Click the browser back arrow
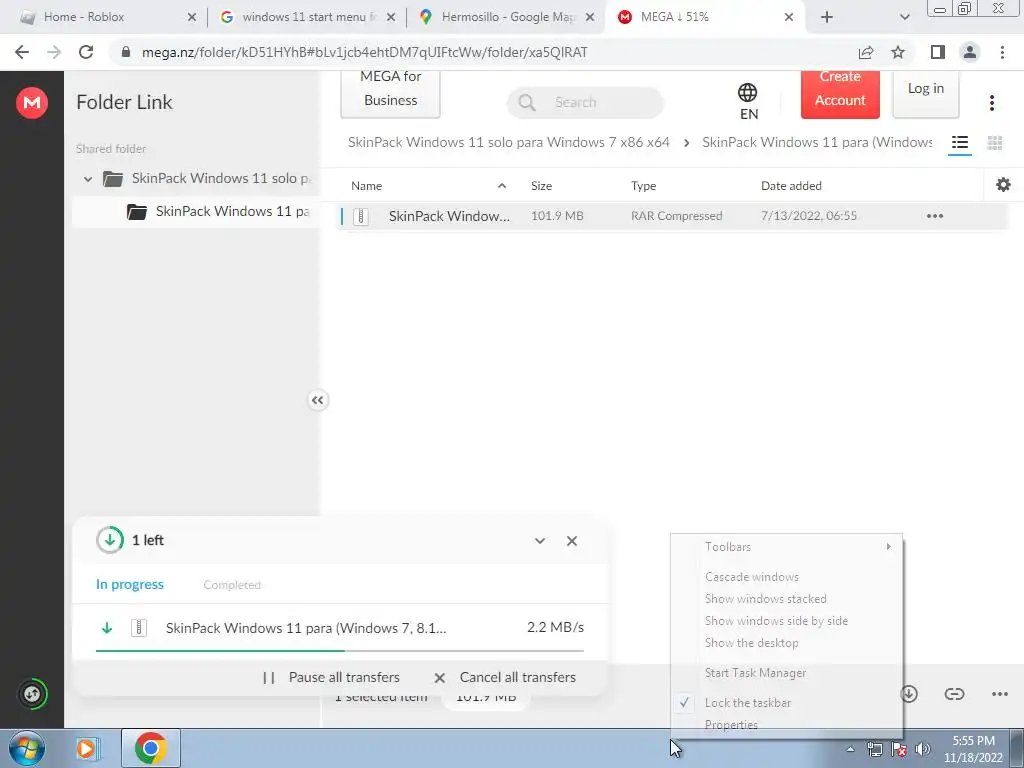Viewport: 1024px width, 768px height. [22, 52]
